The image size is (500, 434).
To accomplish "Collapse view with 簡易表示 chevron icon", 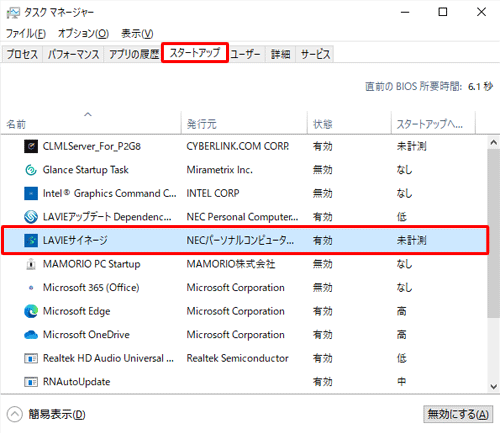I will point(14,414).
